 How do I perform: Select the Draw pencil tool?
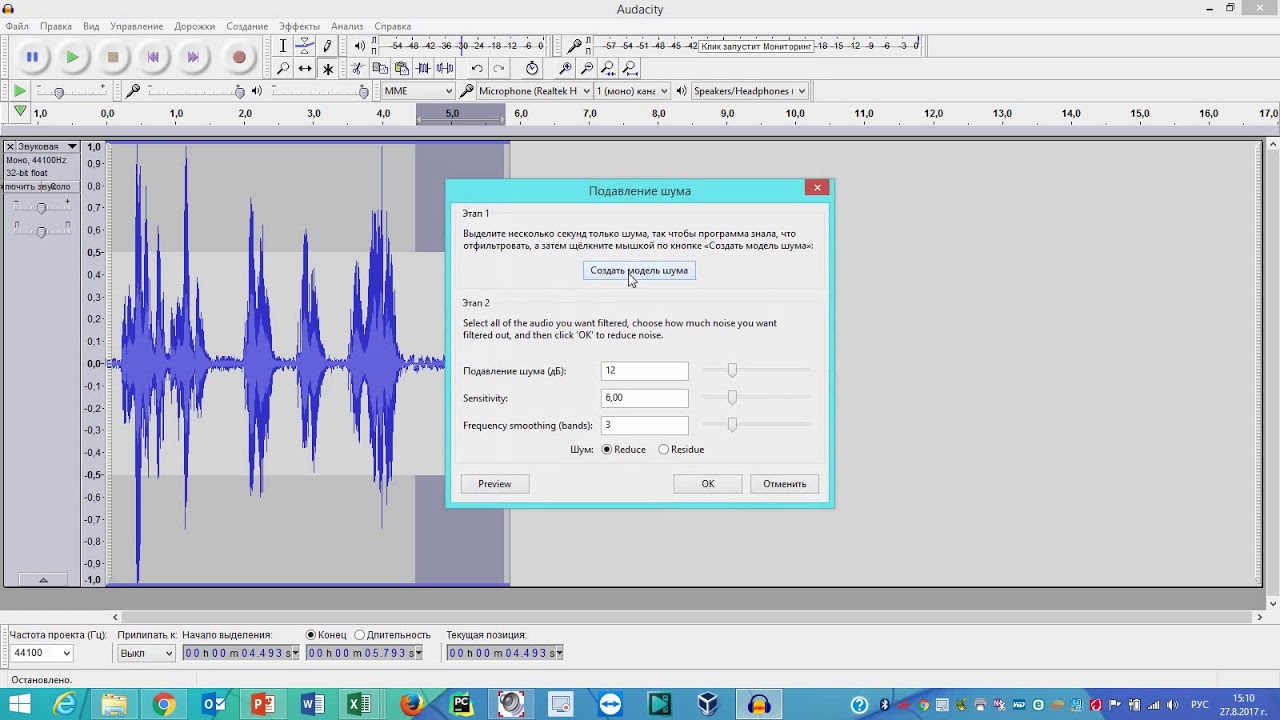pyautogui.click(x=327, y=46)
